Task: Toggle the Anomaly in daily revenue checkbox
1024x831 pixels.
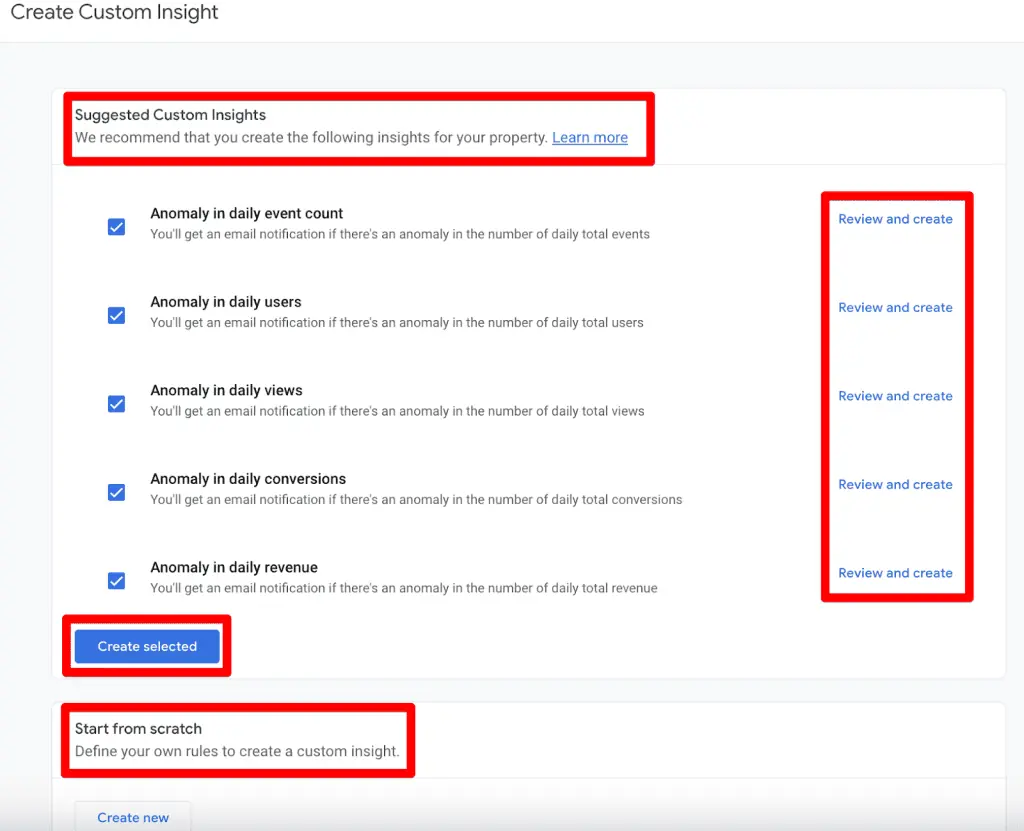Action: coord(116,581)
